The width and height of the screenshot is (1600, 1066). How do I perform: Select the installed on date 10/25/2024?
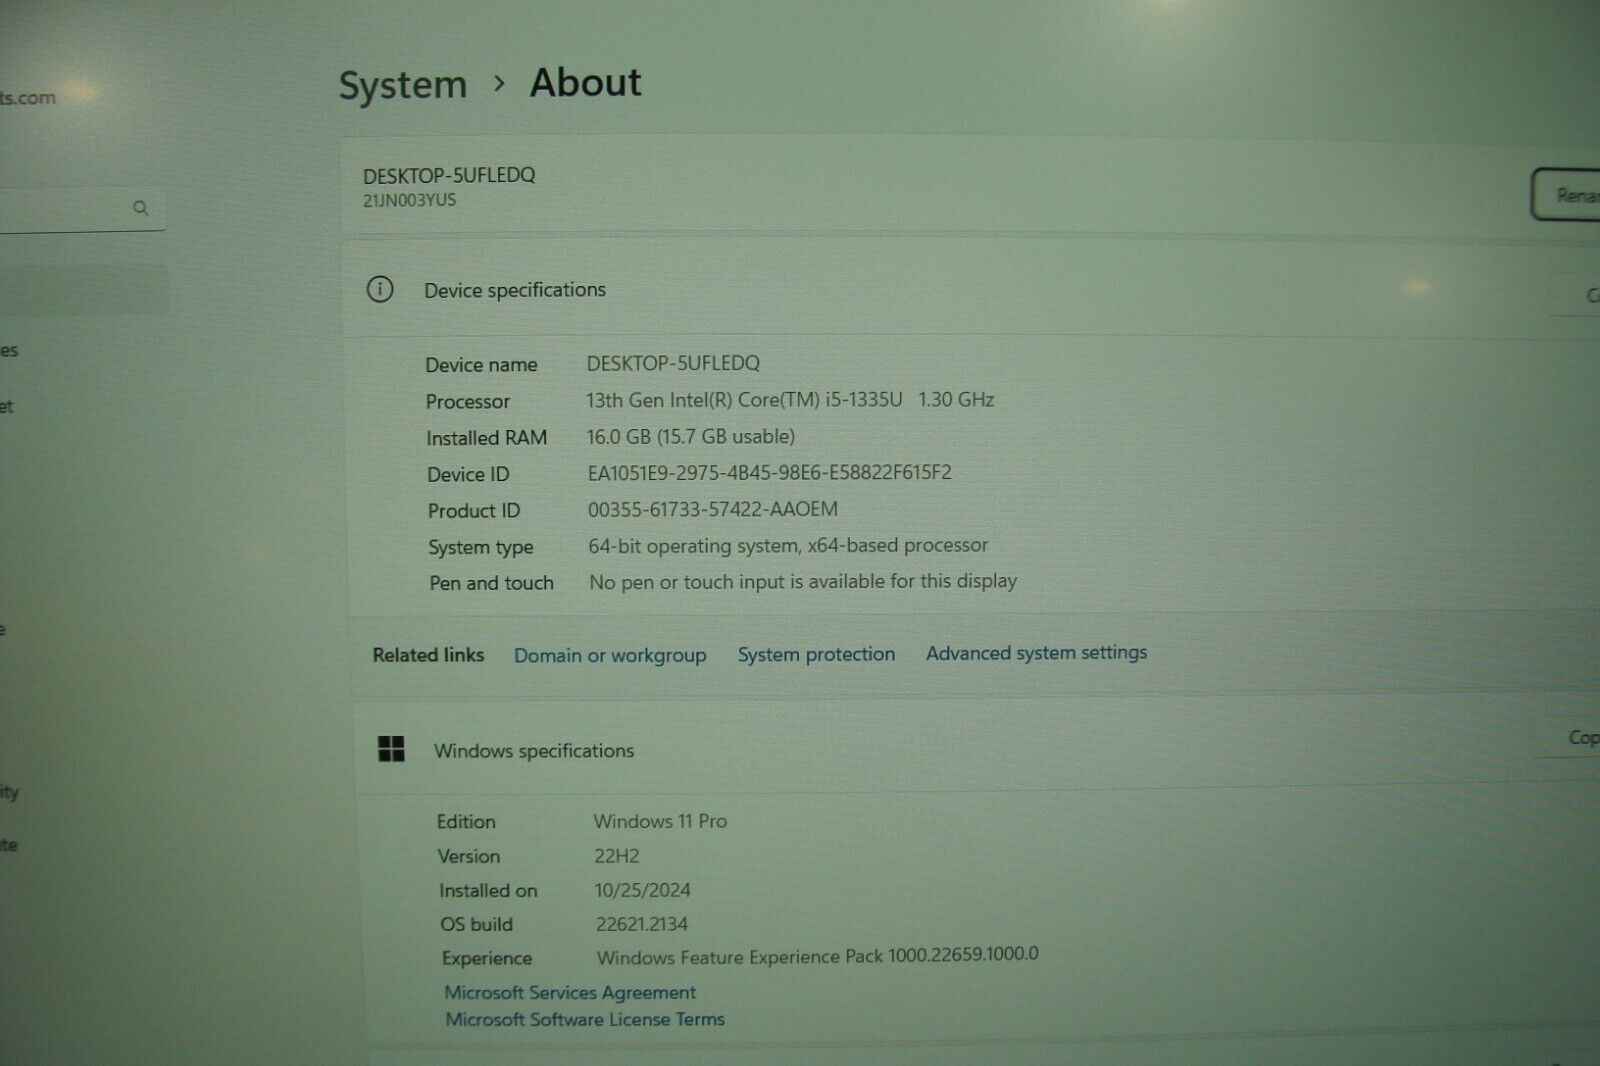click(642, 890)
